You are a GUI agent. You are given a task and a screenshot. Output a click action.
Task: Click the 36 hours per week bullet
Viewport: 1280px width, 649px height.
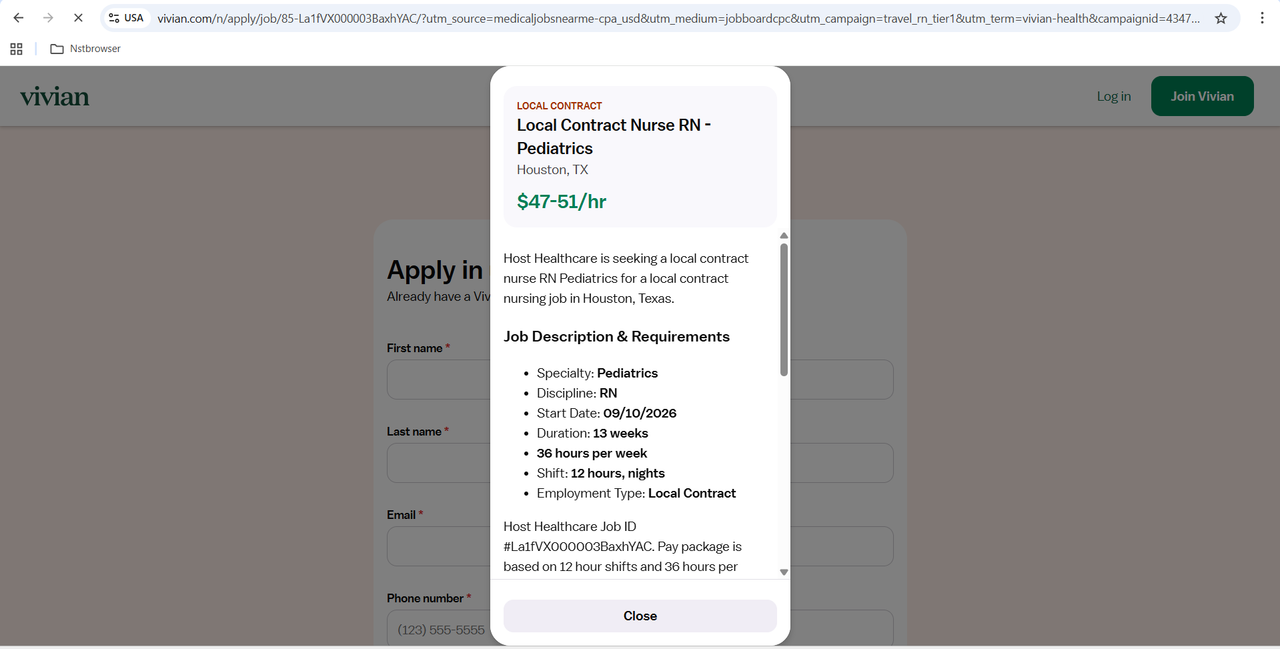(x=592, y=453)
